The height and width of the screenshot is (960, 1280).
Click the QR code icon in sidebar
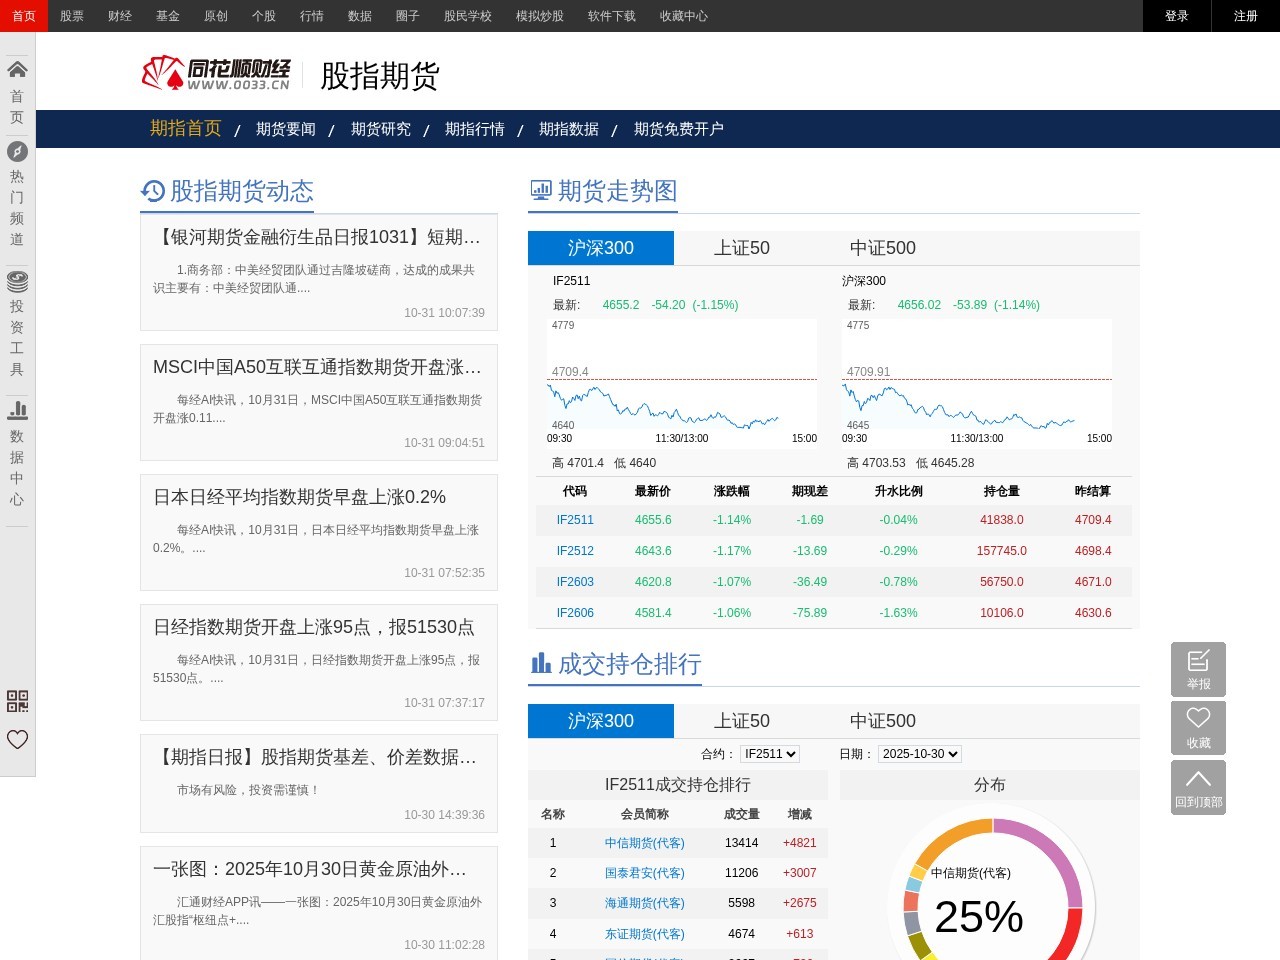point(17,701)
